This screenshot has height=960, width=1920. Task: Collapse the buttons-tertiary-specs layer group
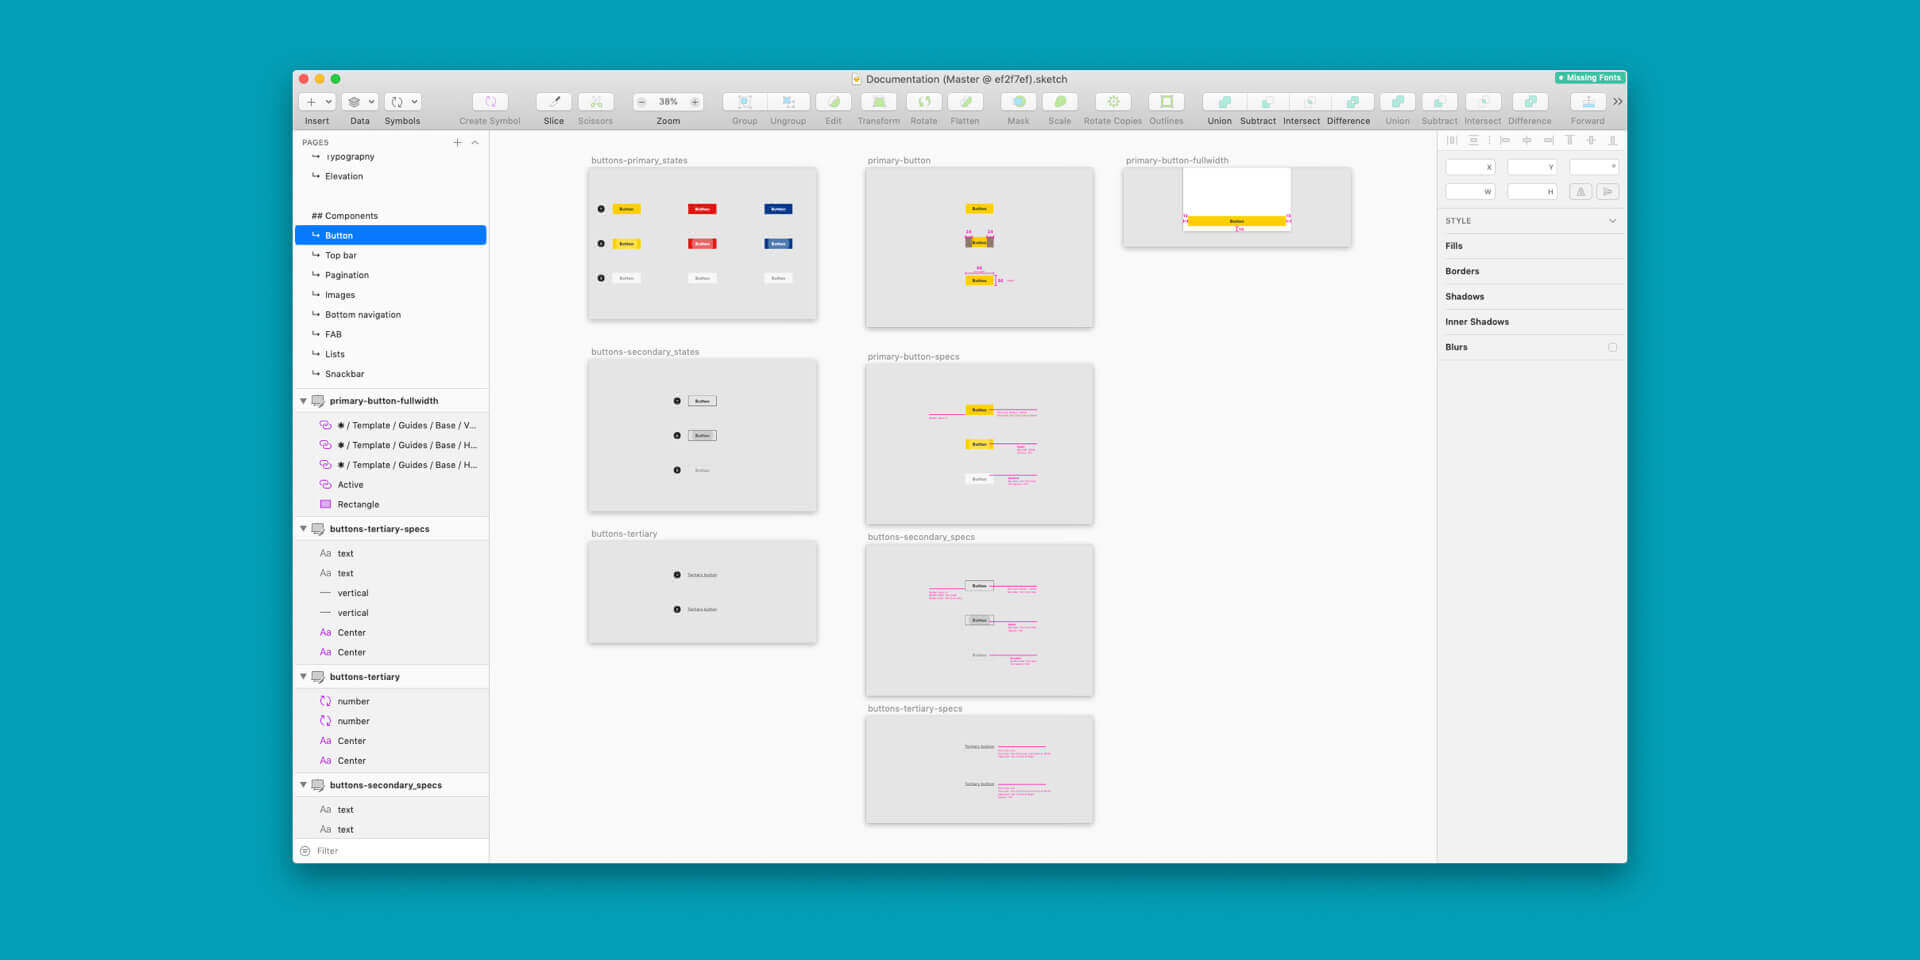coord(303,529)
